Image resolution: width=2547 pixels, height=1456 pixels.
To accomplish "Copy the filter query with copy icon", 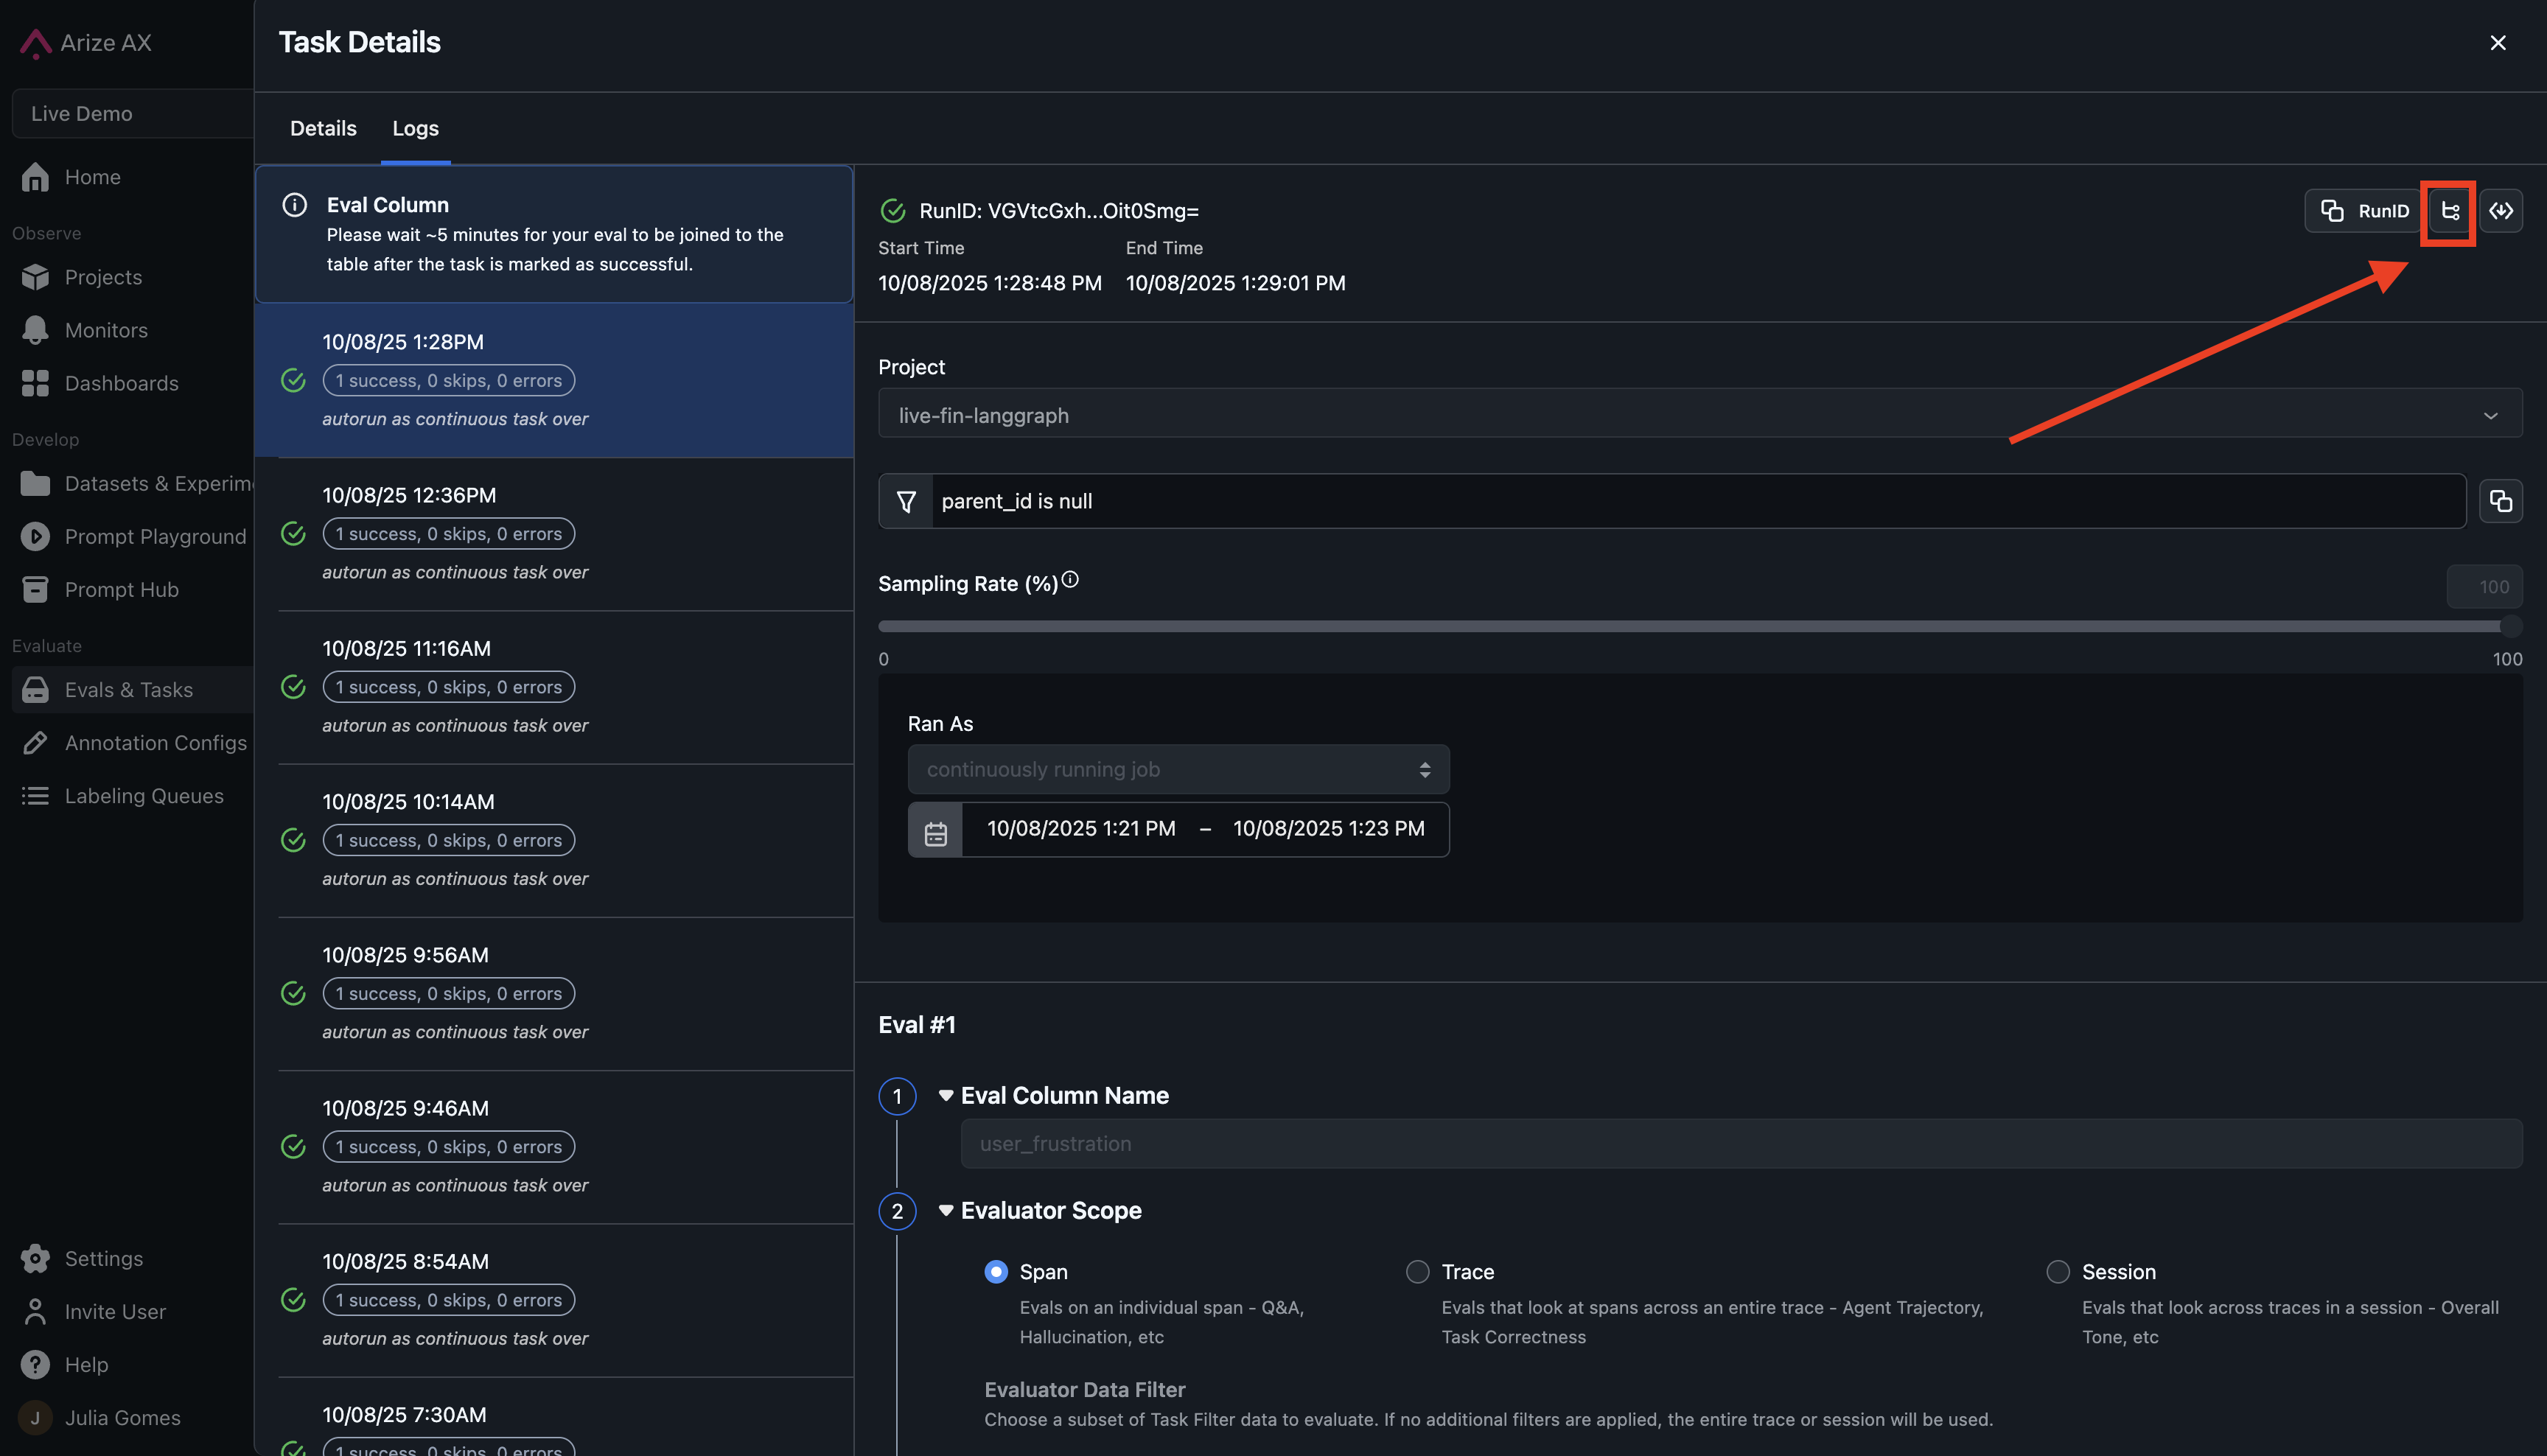I will 2500,501.
